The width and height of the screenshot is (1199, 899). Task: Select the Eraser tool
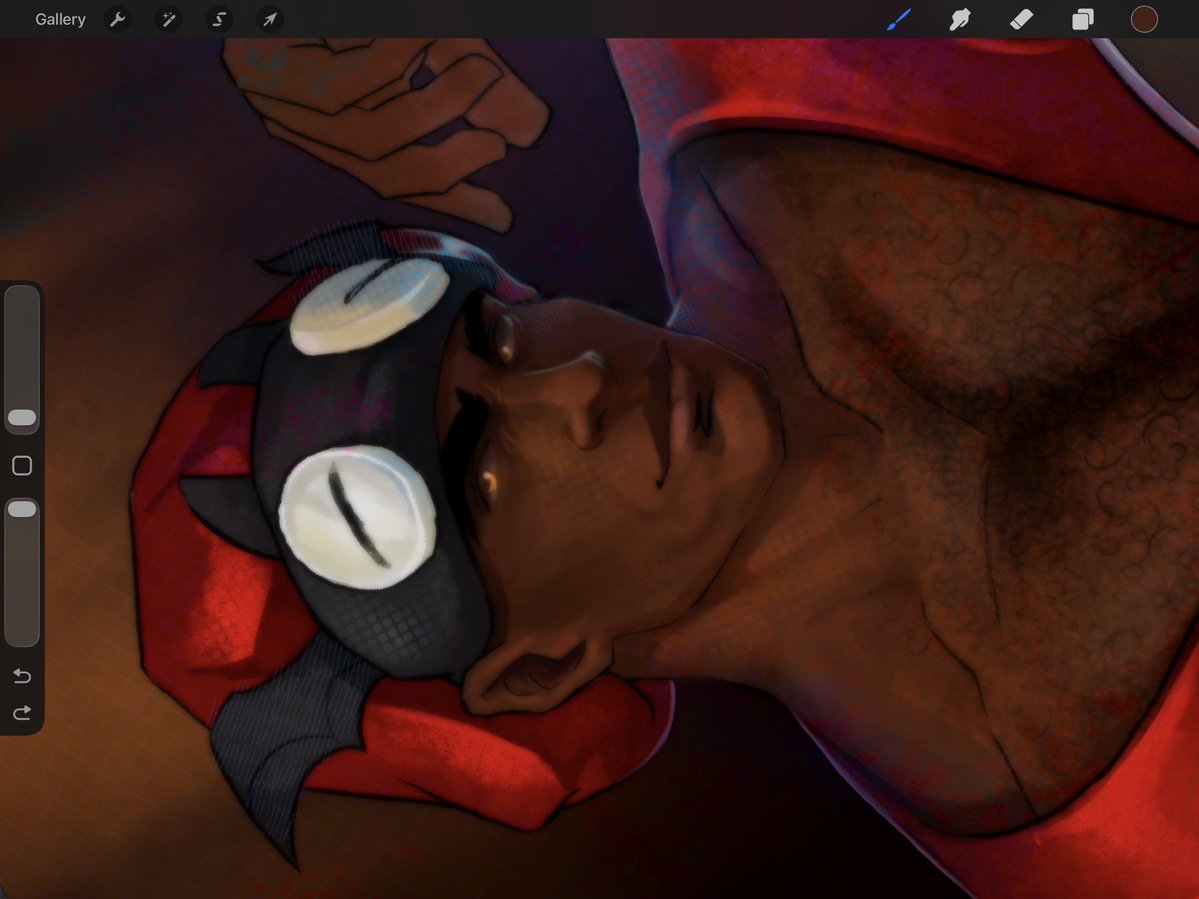tap(1022, 19)
